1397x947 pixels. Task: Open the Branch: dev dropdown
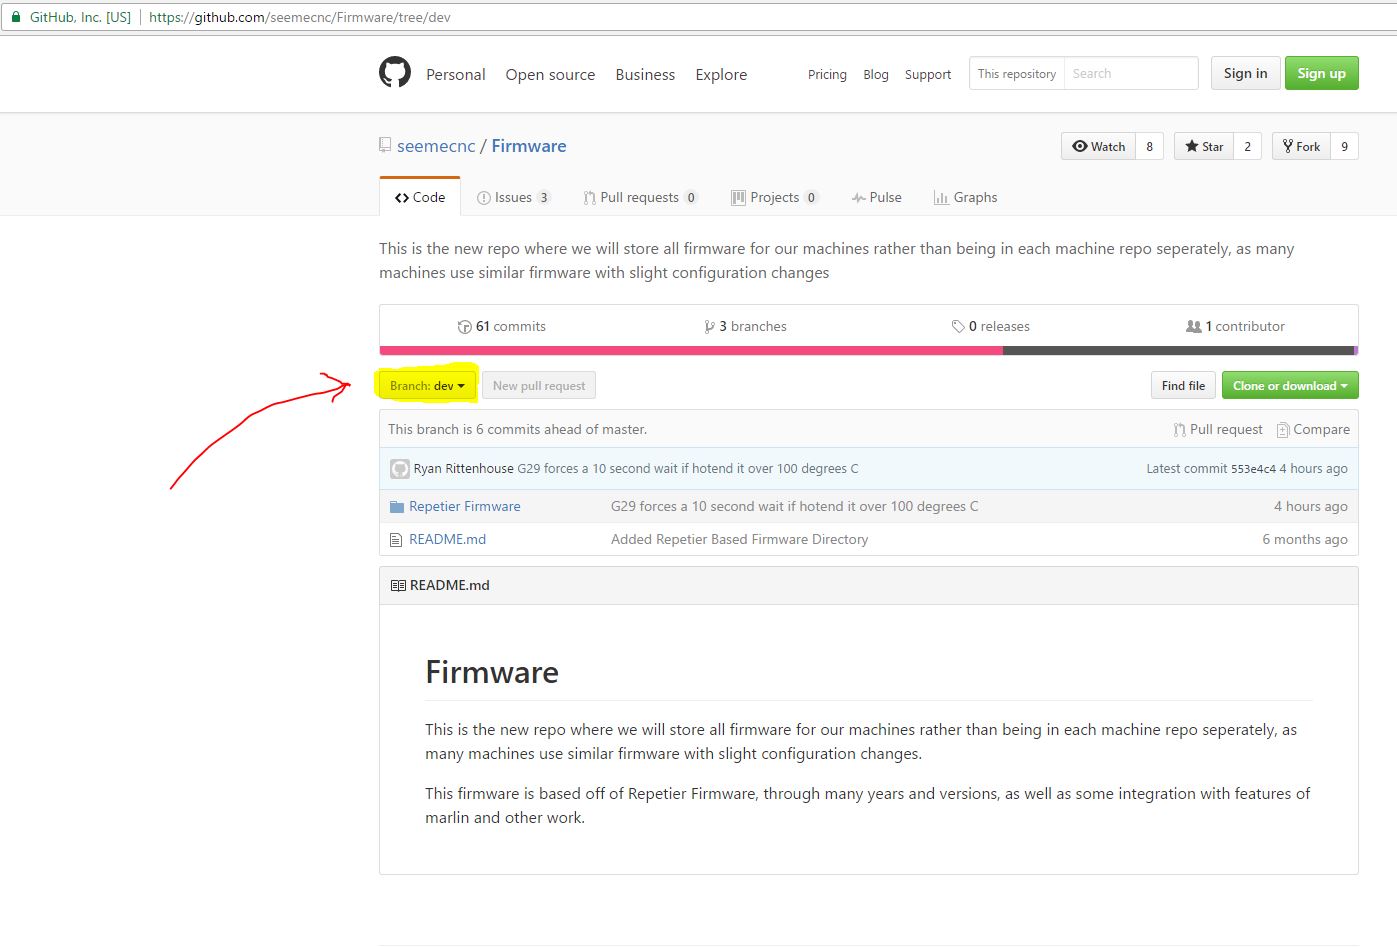(427, 386)
